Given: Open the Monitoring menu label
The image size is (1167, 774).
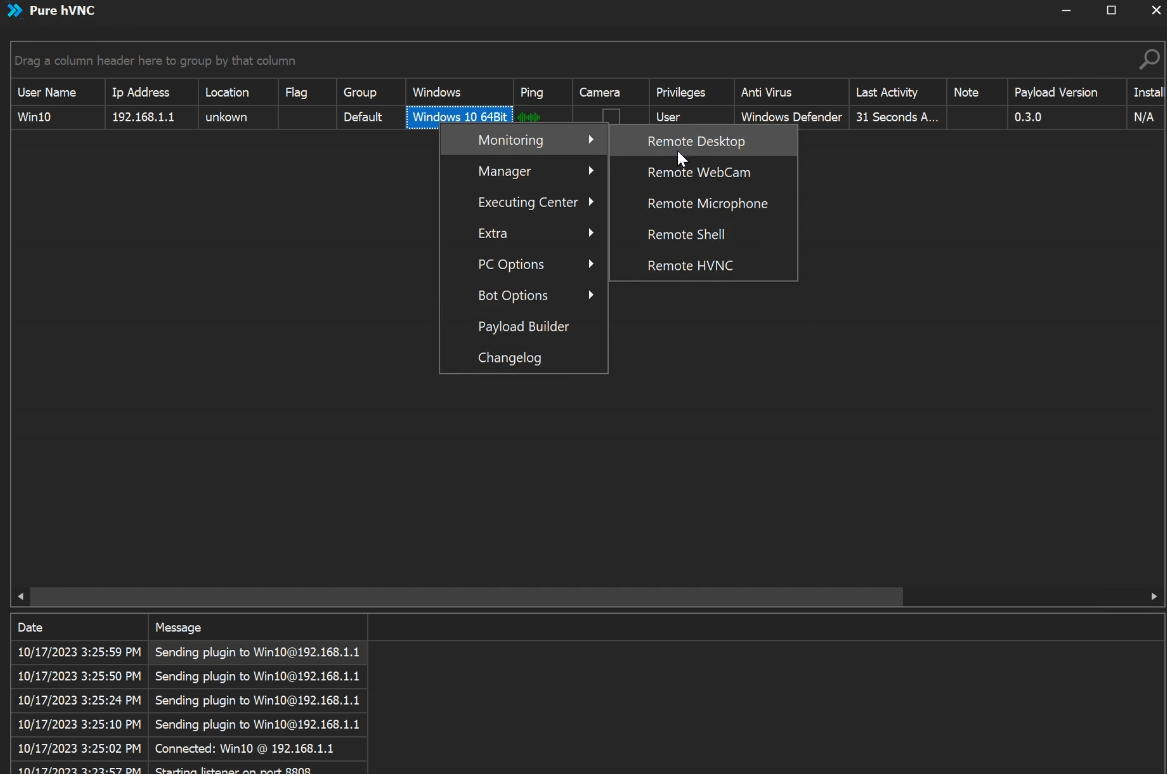Looking at the screenshot, I should pyautogui.click(x=511, y=140).
